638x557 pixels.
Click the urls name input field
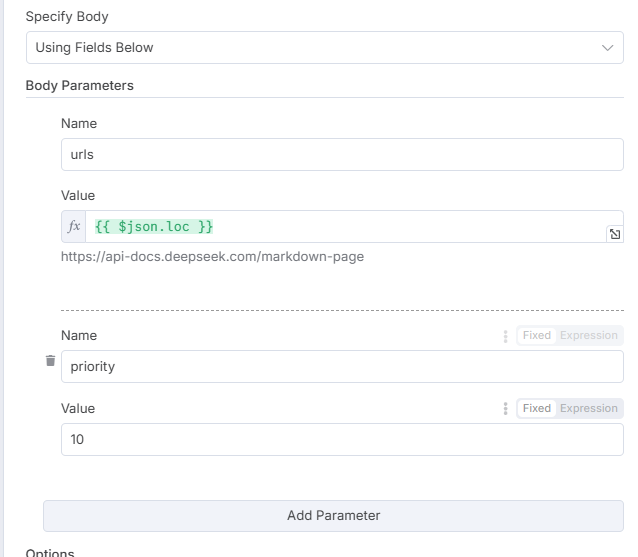[x=341, y=154]
